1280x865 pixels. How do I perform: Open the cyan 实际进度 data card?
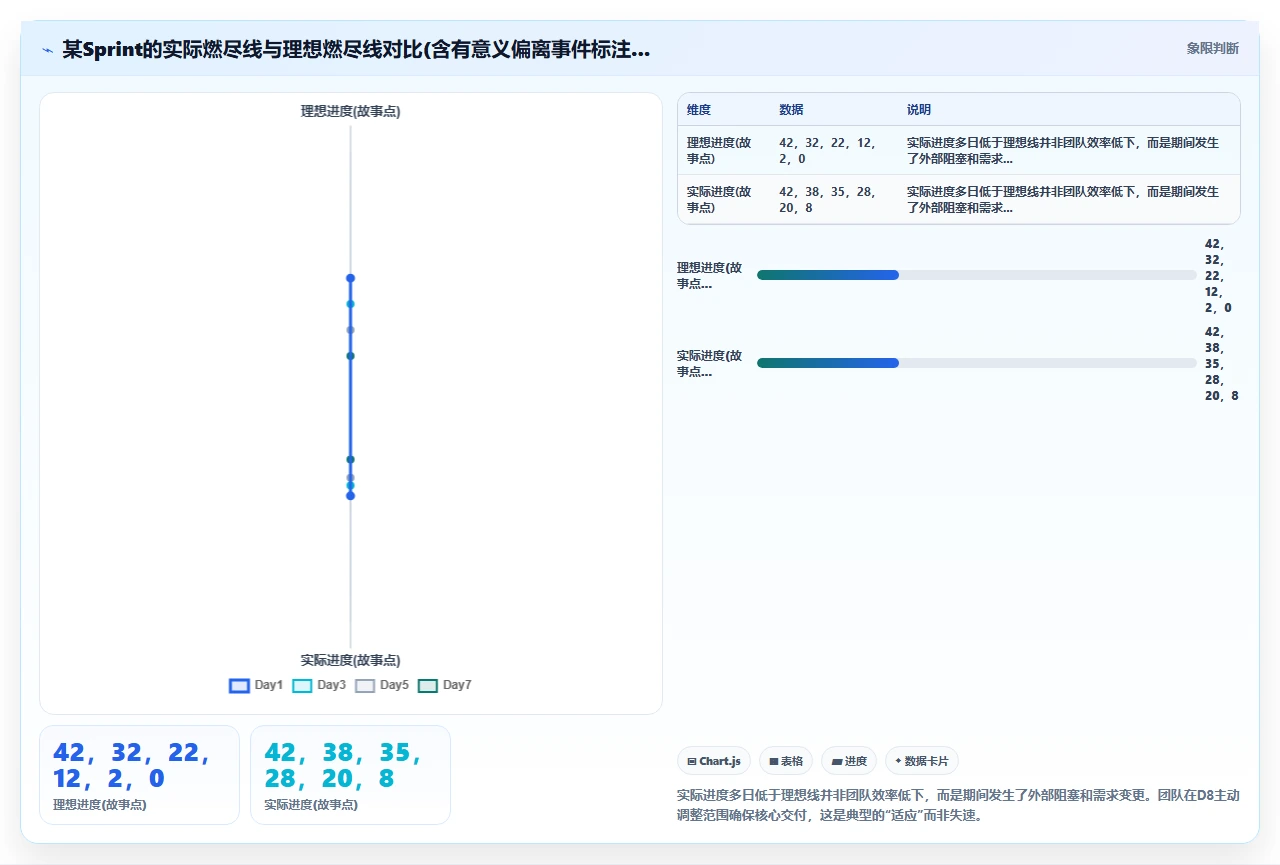click(350, 775)
